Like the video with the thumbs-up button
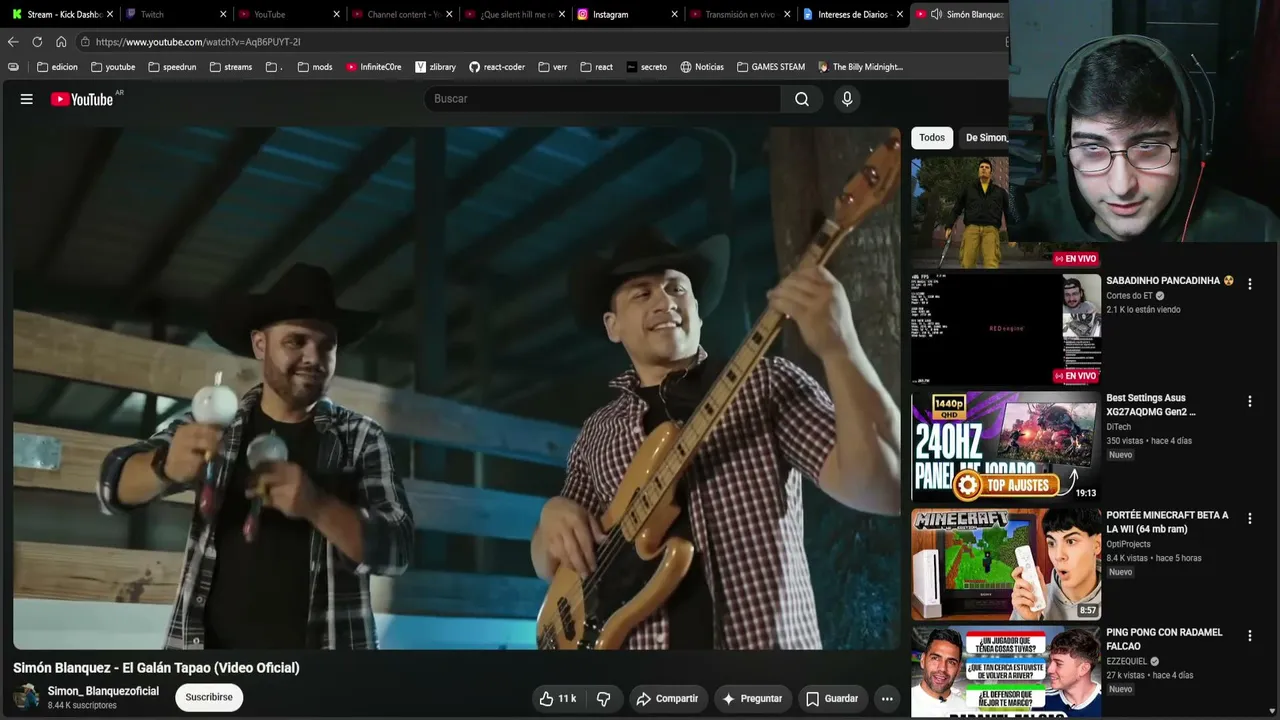The image size is (1280, 720). 557,699
